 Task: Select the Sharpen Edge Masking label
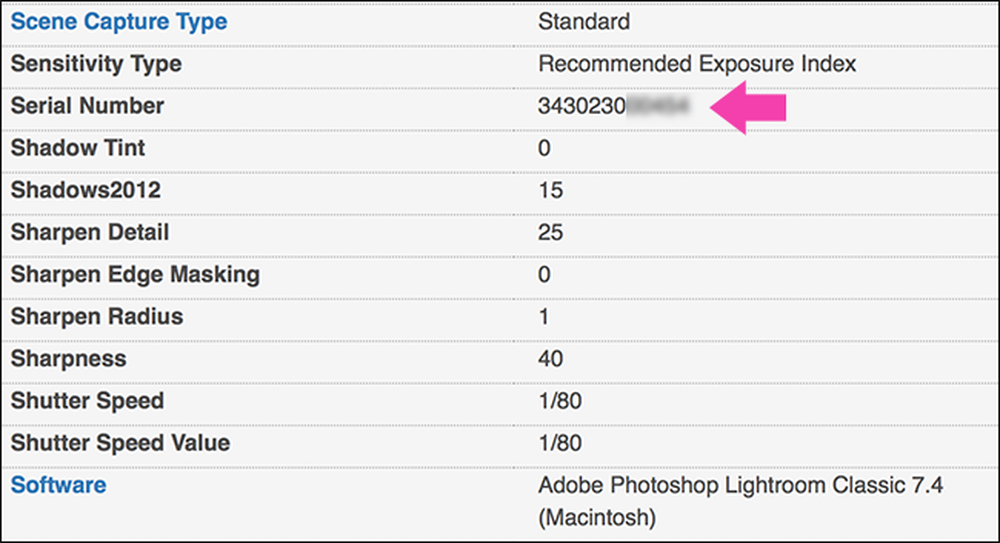pos(135,274)
